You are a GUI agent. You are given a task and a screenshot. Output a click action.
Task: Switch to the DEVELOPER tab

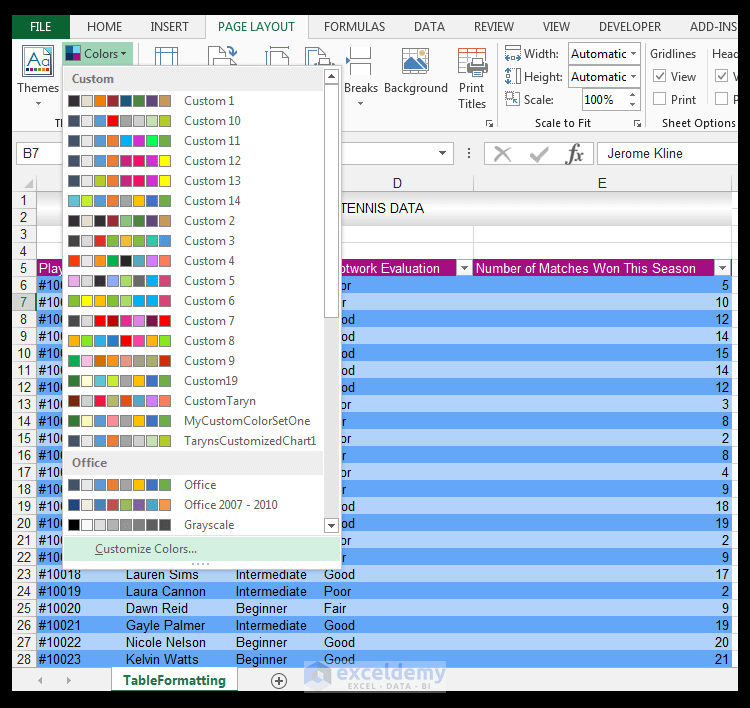coord(630,27)
